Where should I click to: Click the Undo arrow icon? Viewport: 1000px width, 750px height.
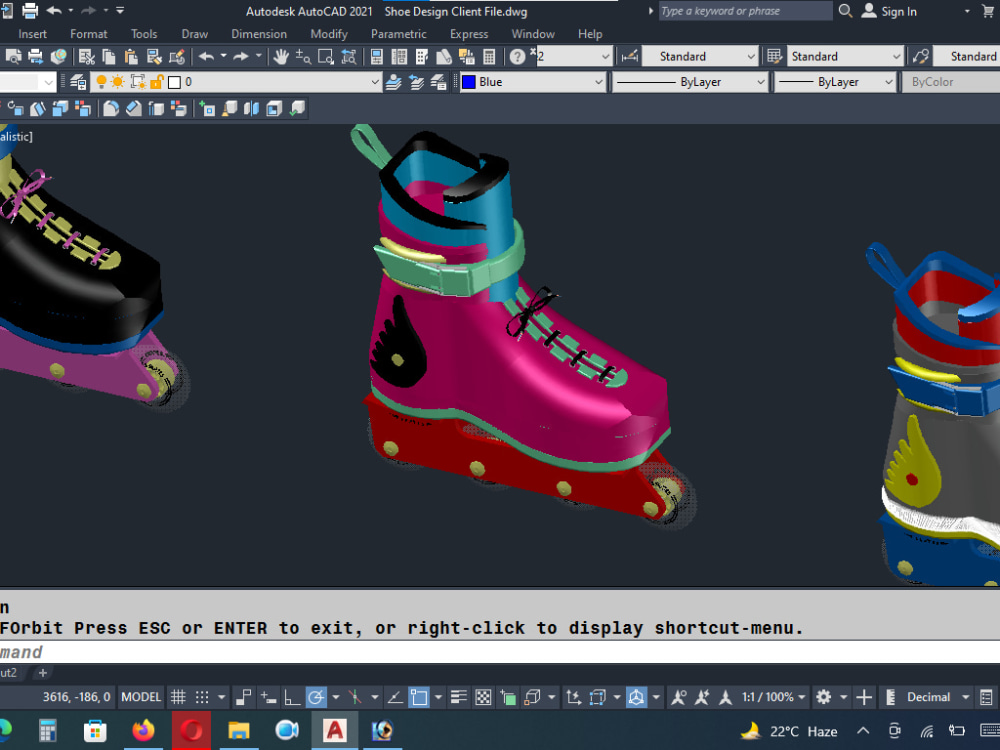coord(205,56)
